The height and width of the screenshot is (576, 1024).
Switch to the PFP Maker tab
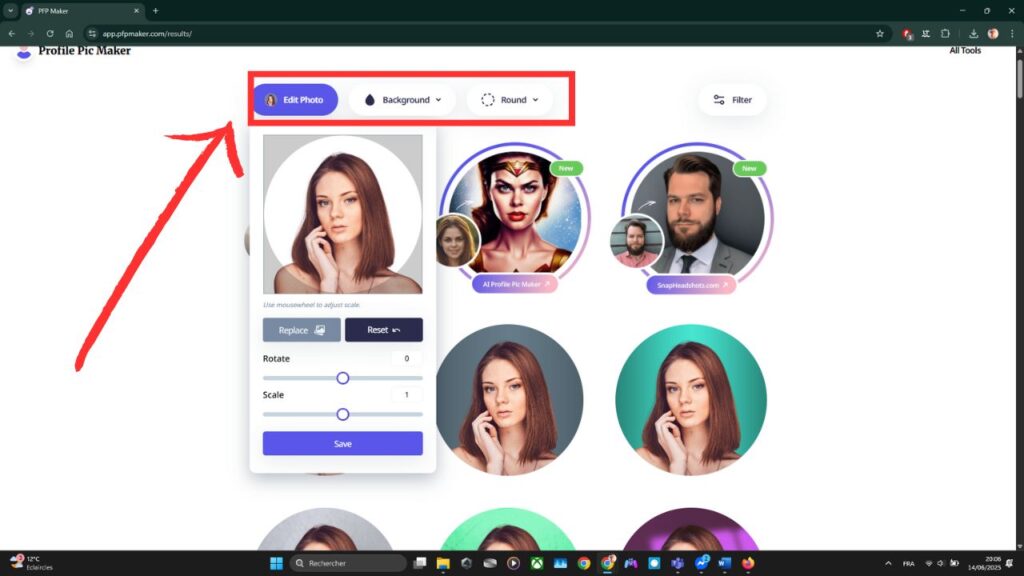(x=82, y=11)
